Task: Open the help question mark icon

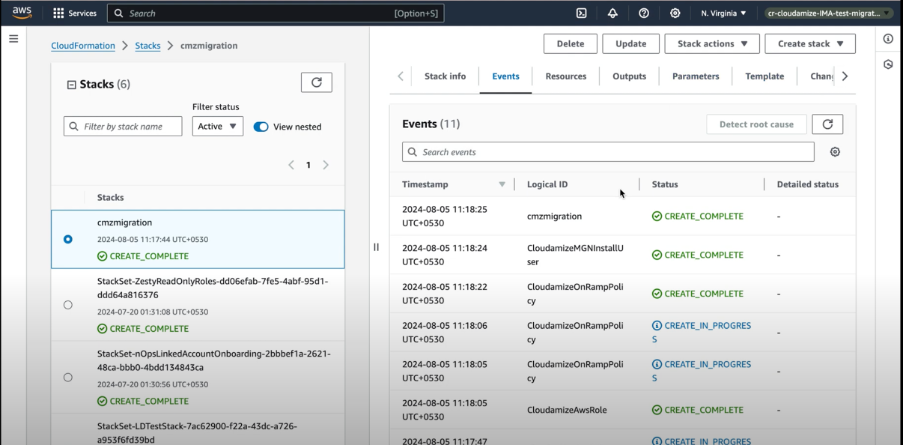Action: click(x=643, y=14)
